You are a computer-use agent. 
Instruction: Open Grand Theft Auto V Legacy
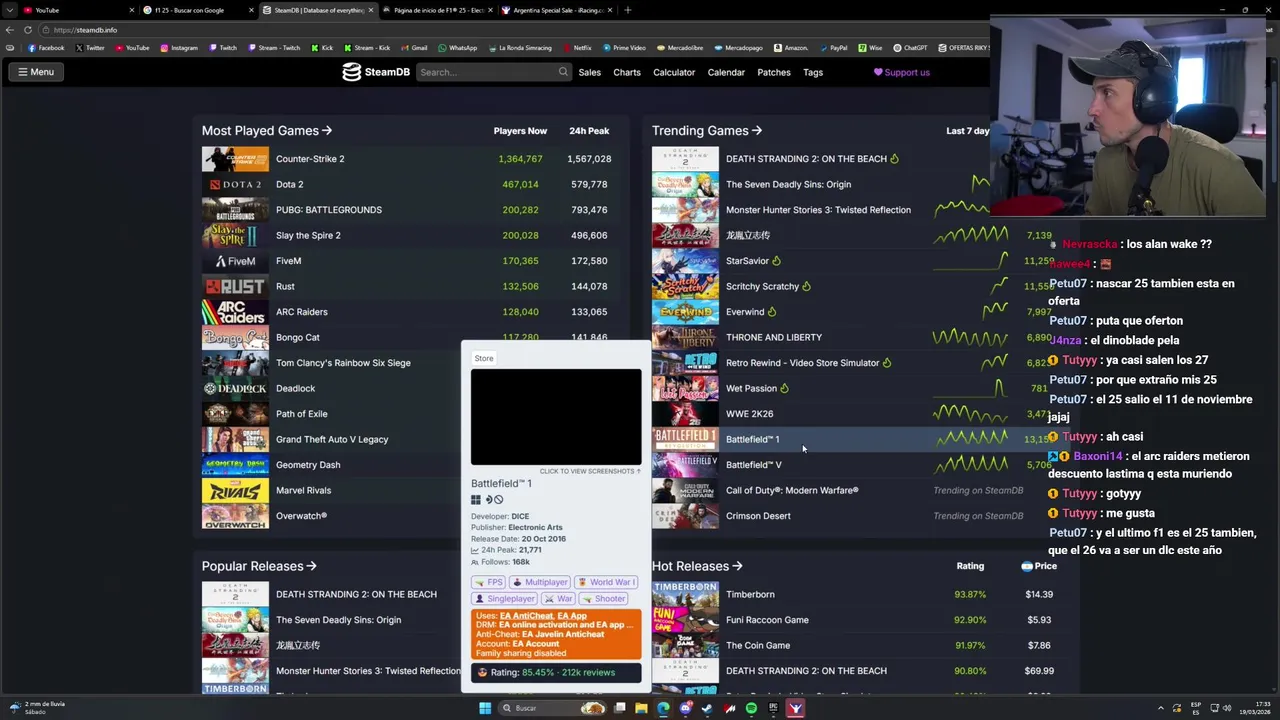[x=332, y=439]
